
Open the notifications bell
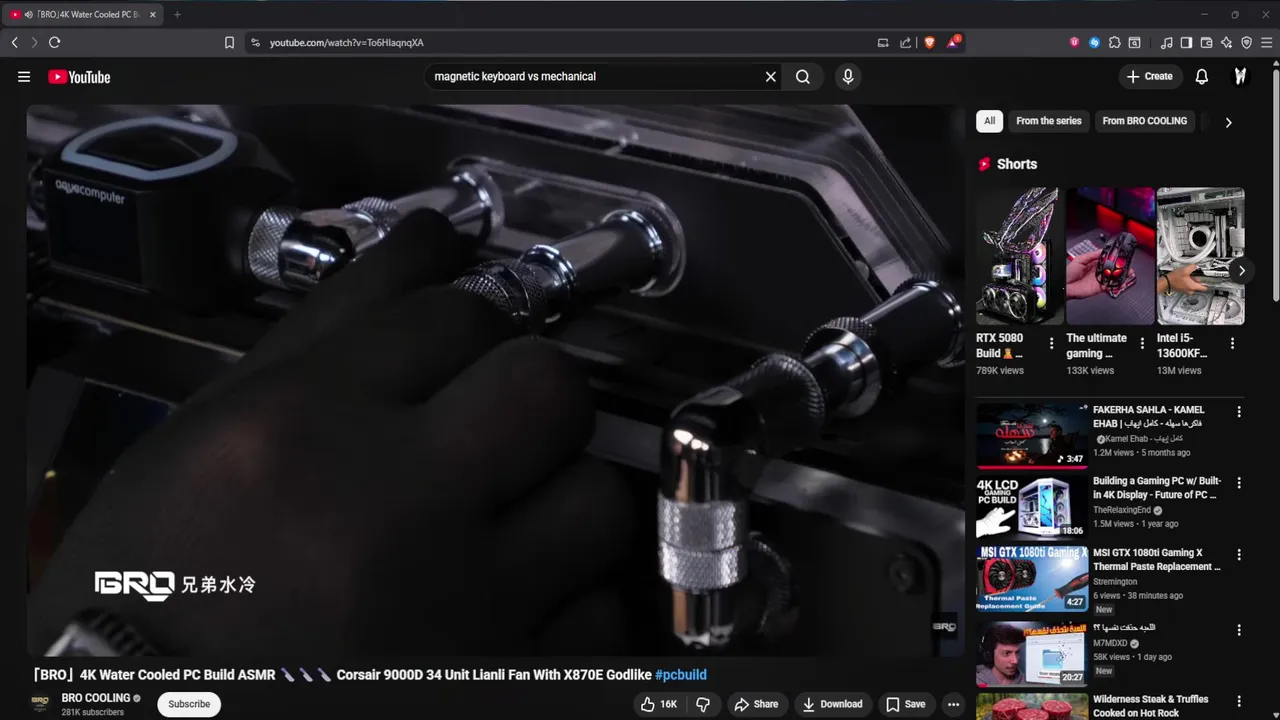tap(1202, 77)
